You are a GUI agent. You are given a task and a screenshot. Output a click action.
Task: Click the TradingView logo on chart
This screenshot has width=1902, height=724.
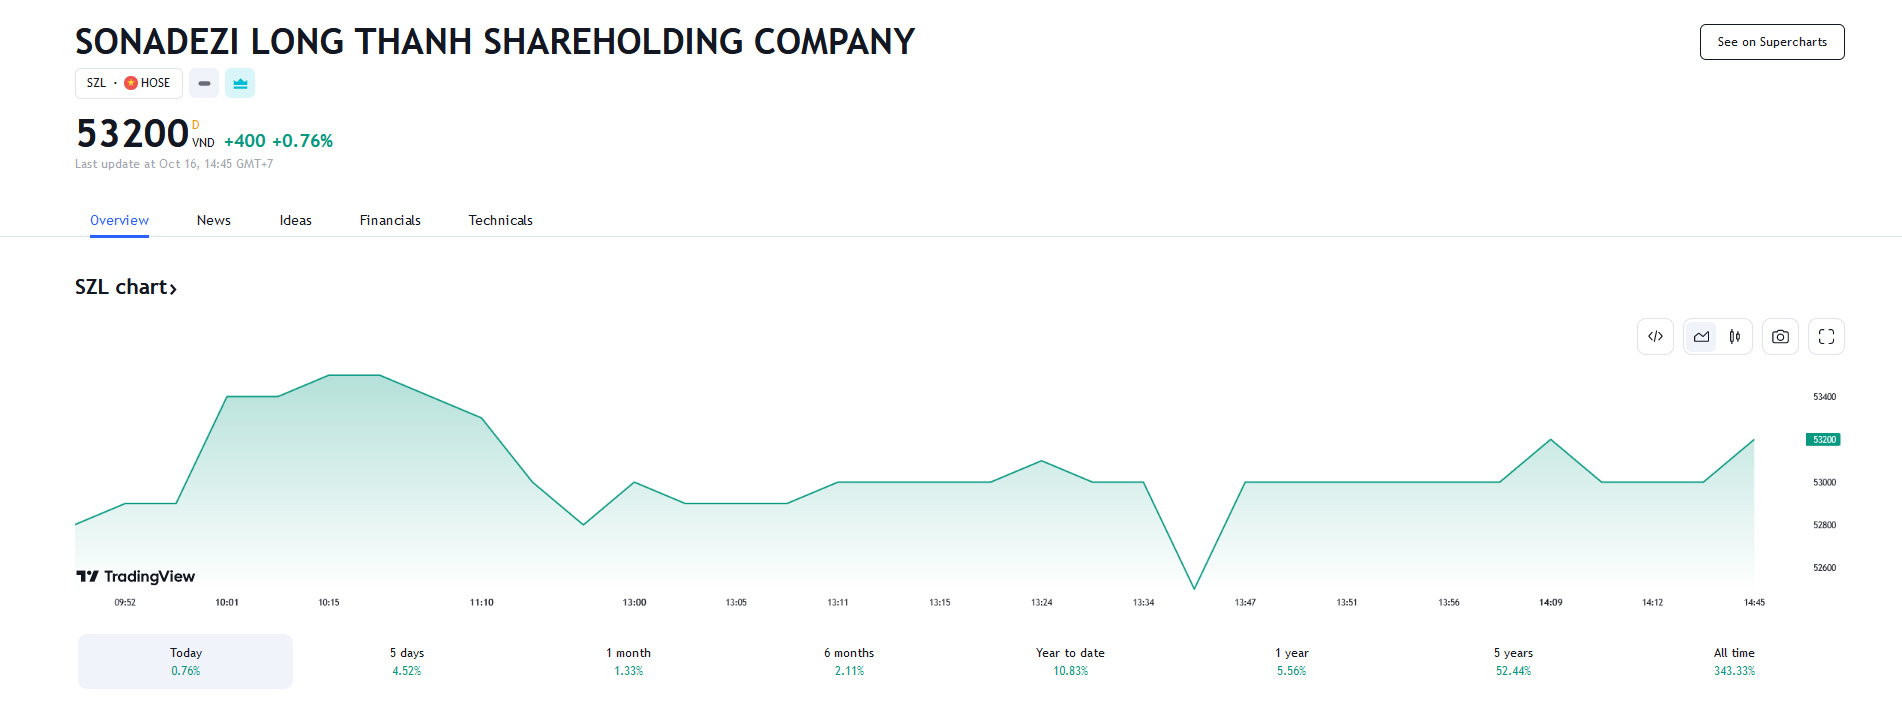136,576
